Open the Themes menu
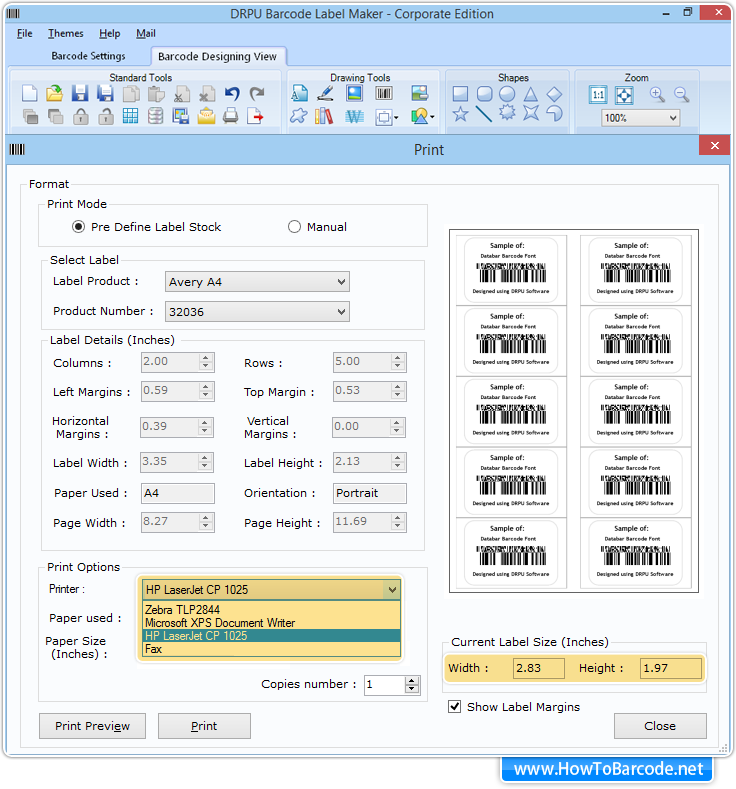 point(66,33)
